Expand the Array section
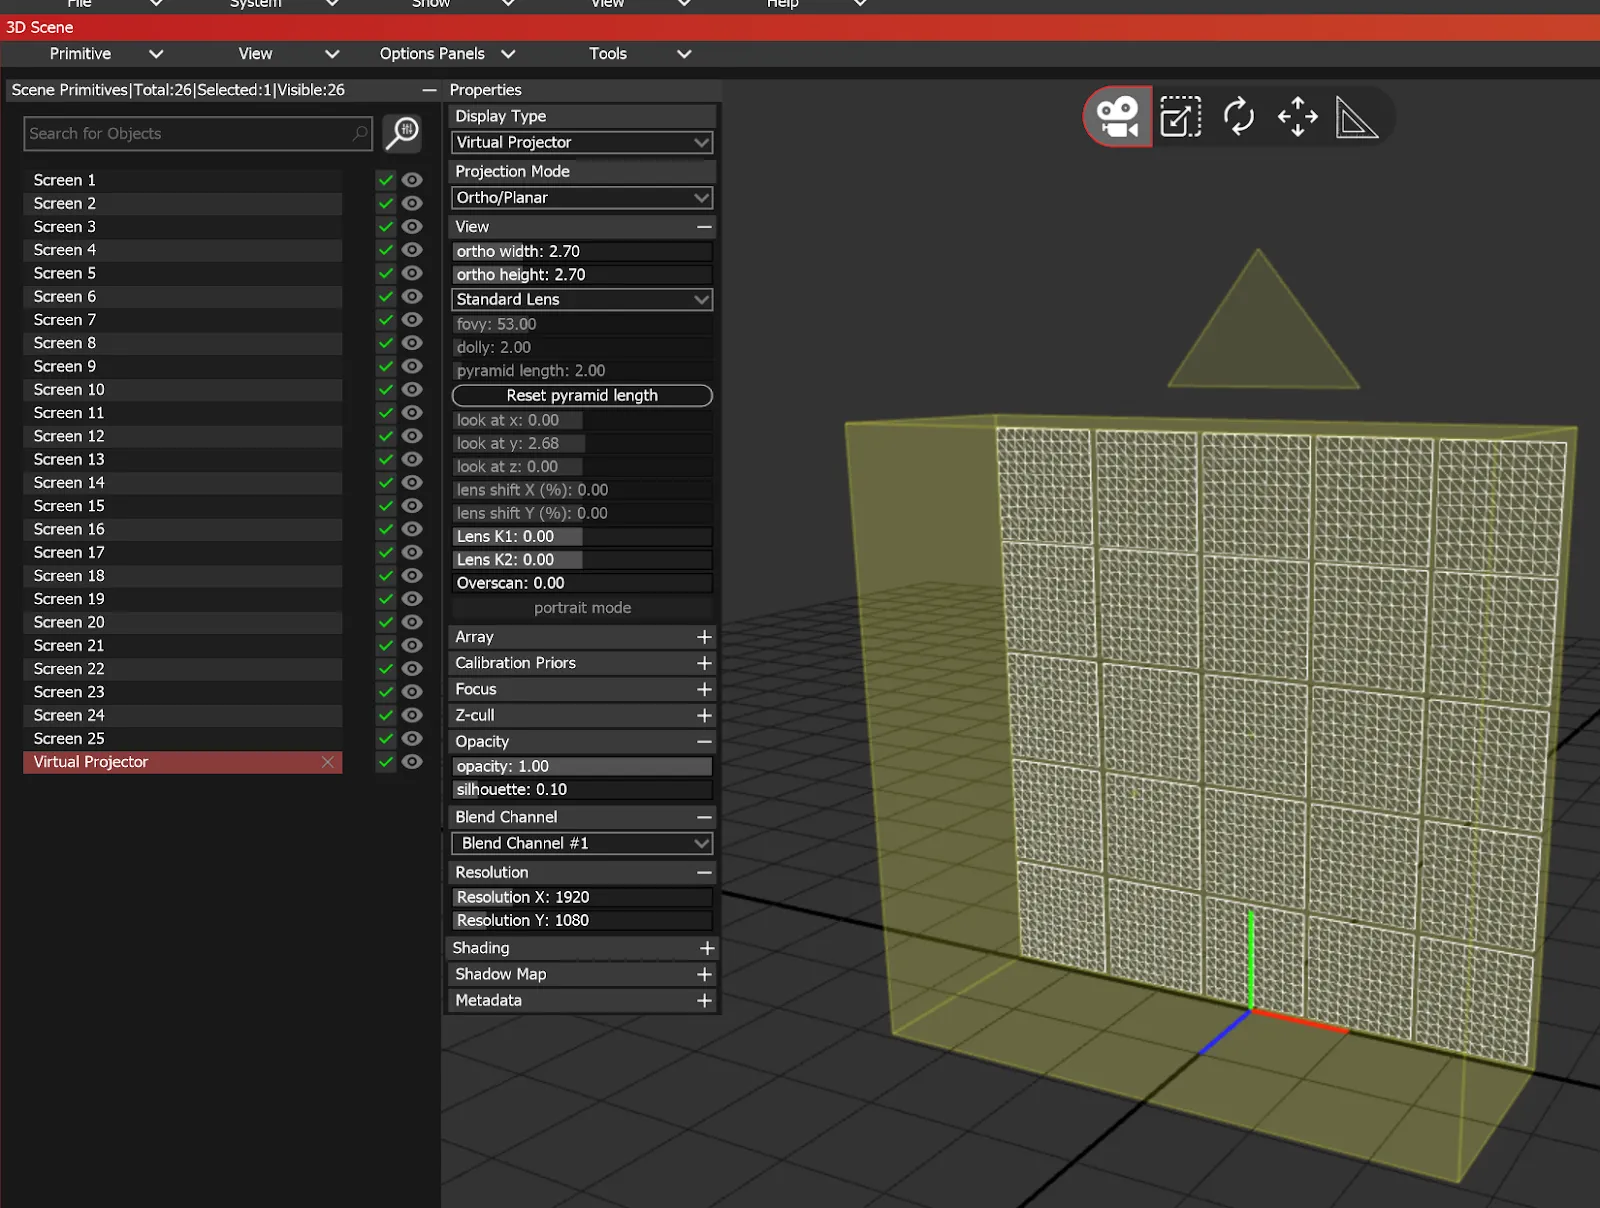The height and width of the screenshot is (1208, 1600). point(704,637)
